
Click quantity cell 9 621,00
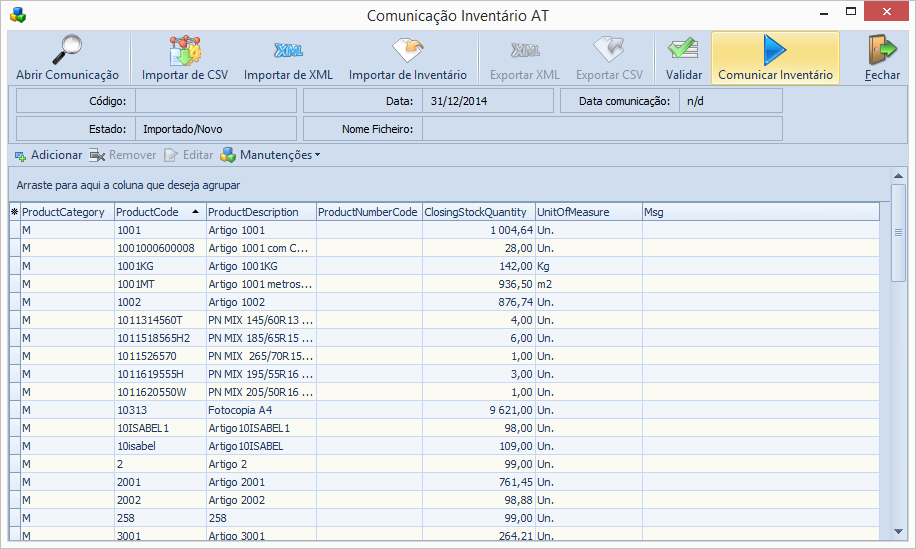(479, 410)
